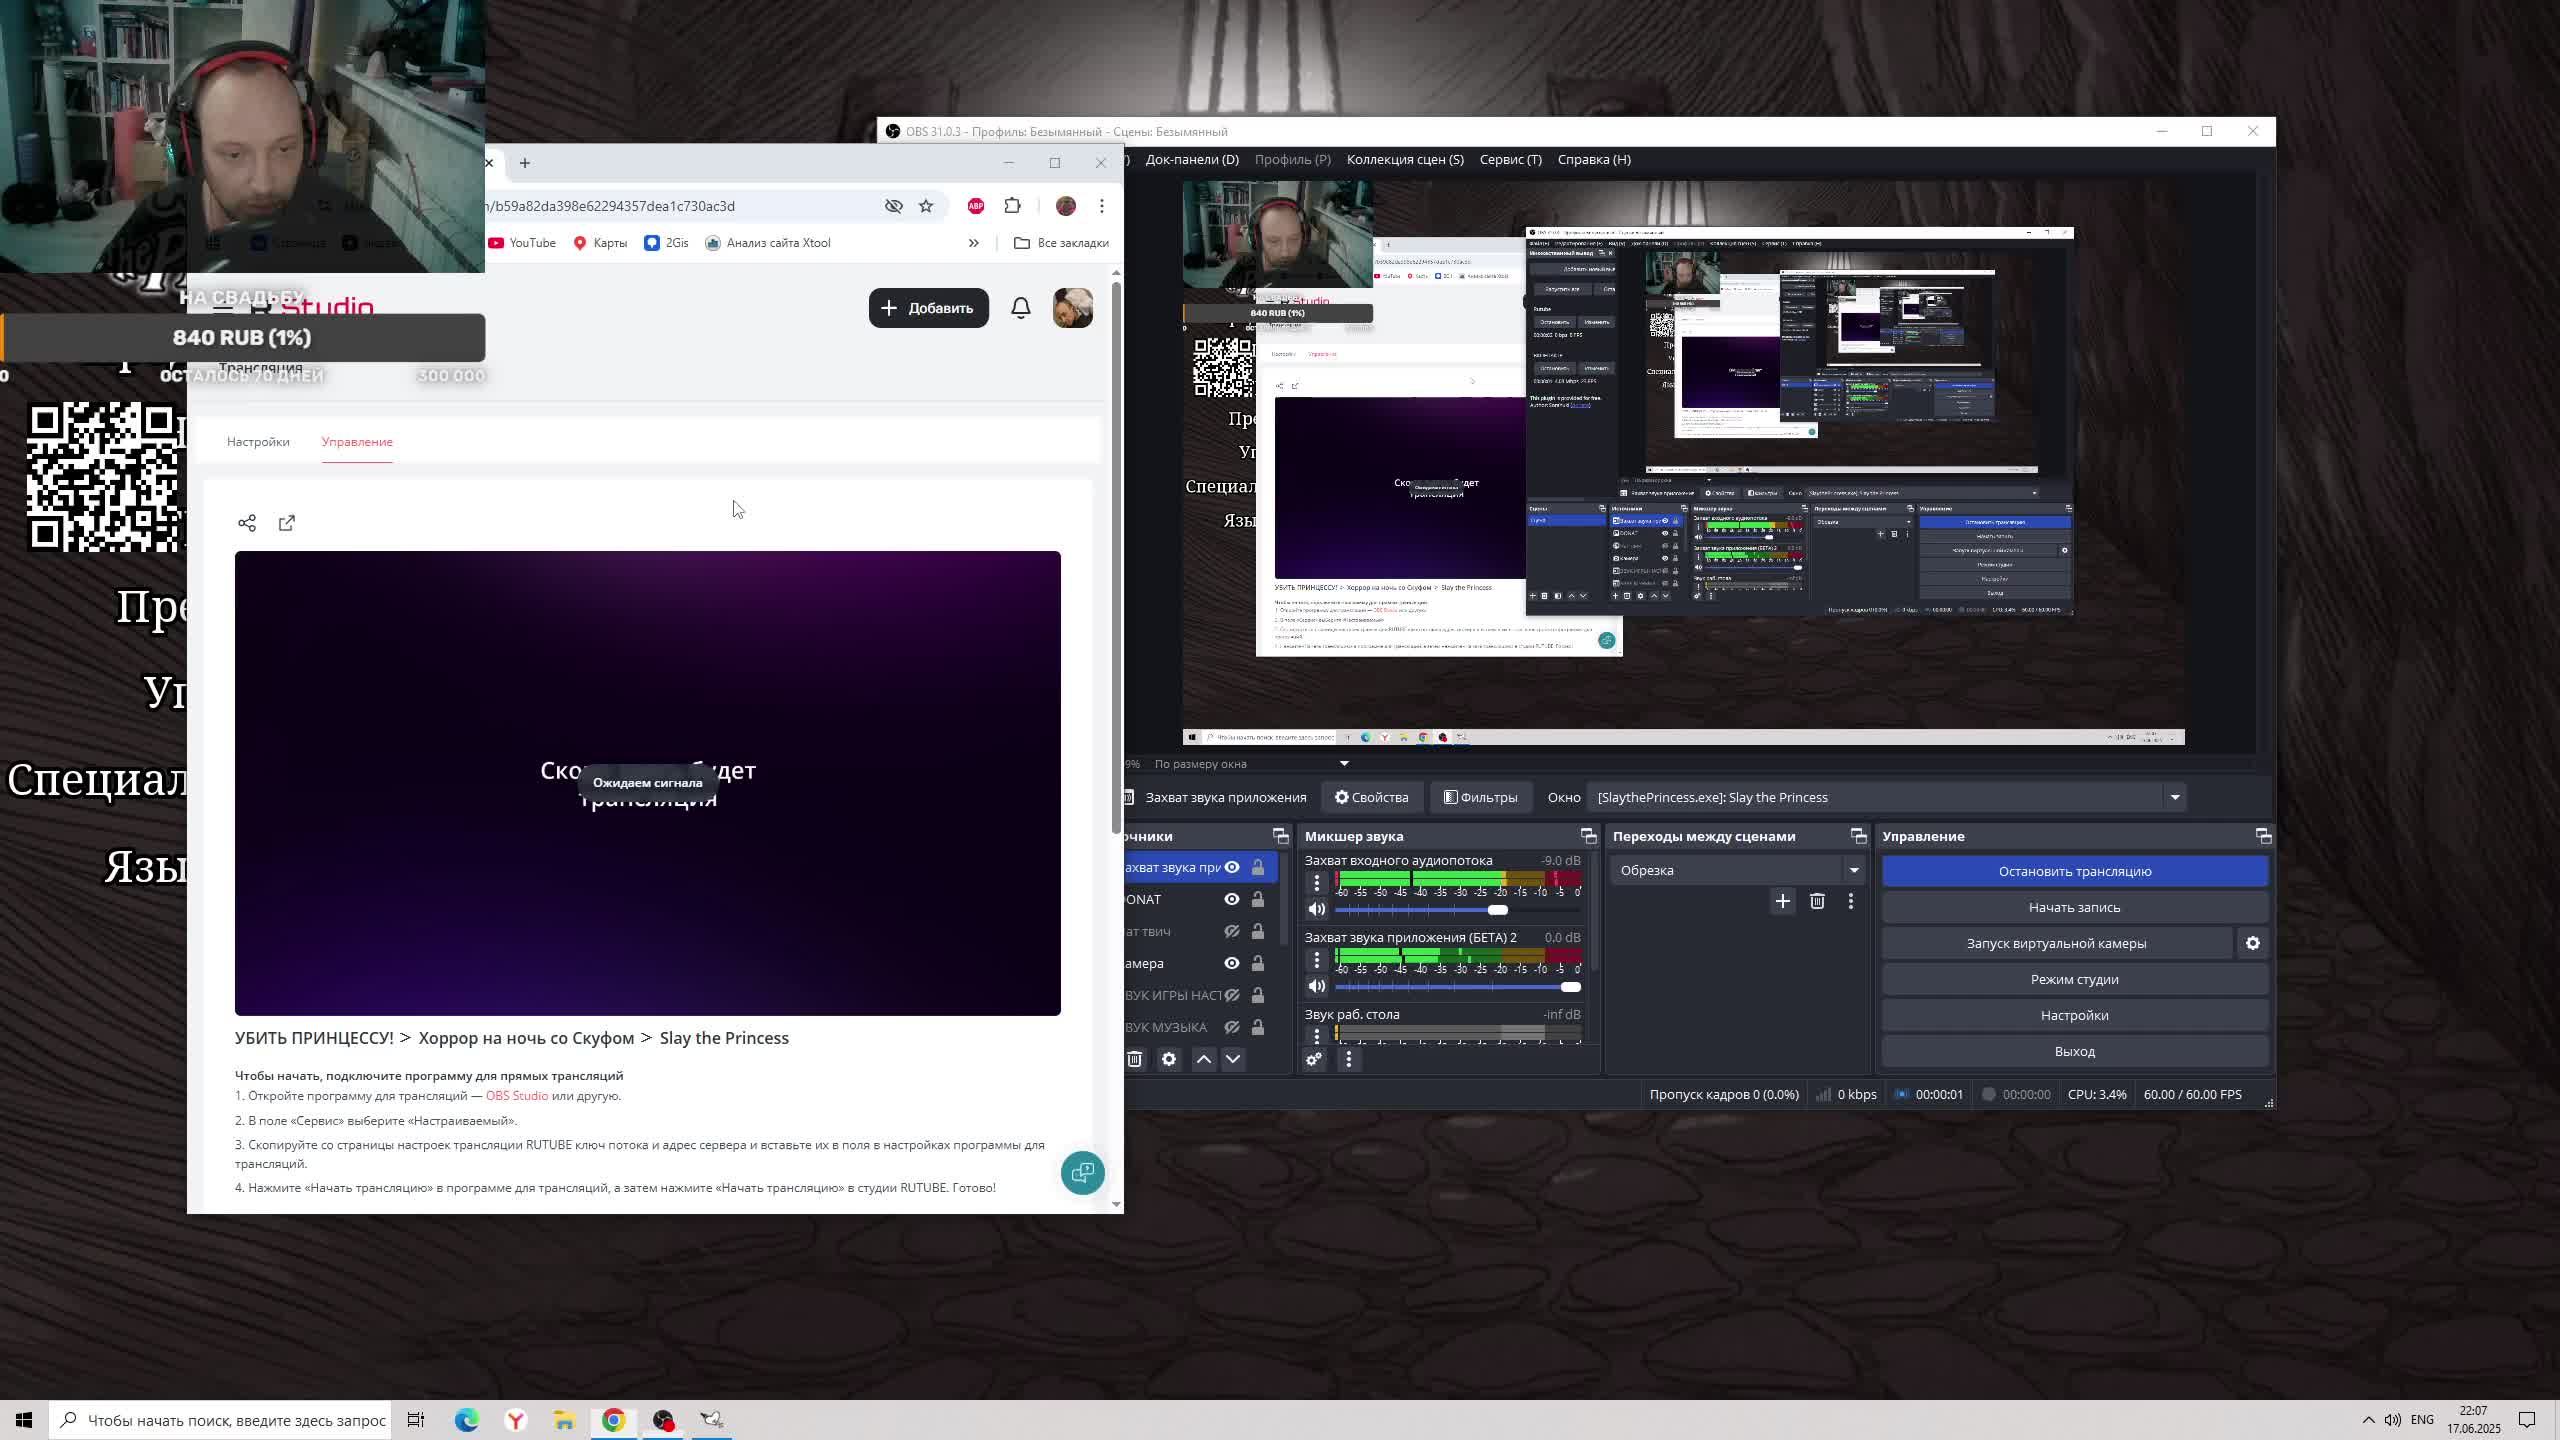The height and width of the screenshot is (1440, 2560).
Task: Open stream in new window icon
Action: pyautogui.click(x=287, y=523)
